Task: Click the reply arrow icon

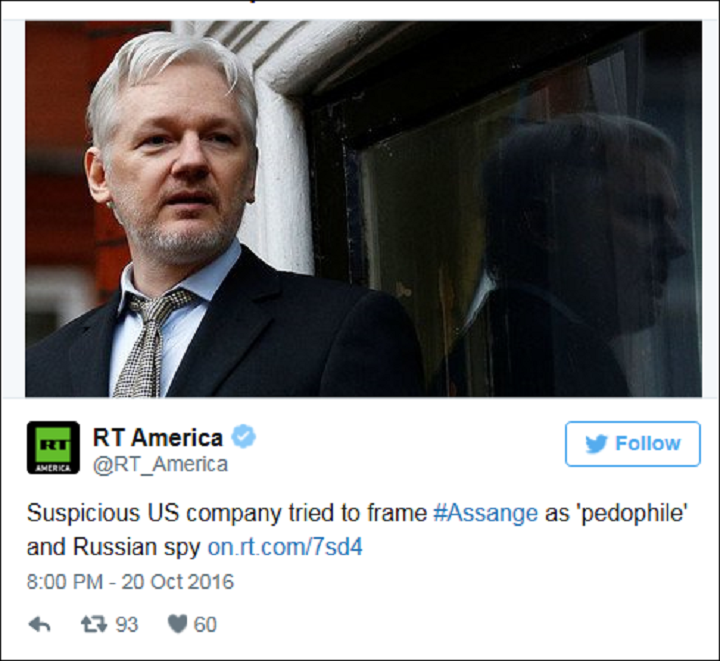Action: click(39, 624)
